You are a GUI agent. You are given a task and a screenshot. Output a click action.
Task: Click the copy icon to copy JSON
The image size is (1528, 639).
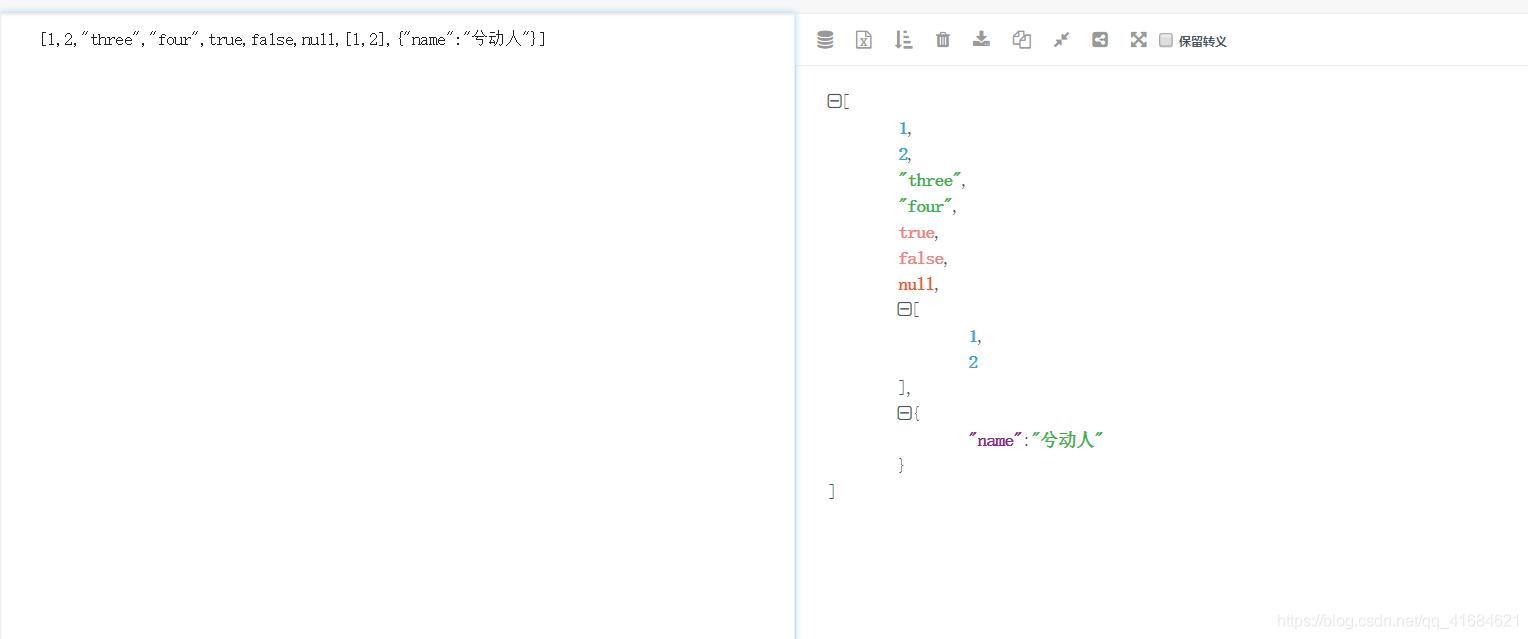click(1021, 40)
